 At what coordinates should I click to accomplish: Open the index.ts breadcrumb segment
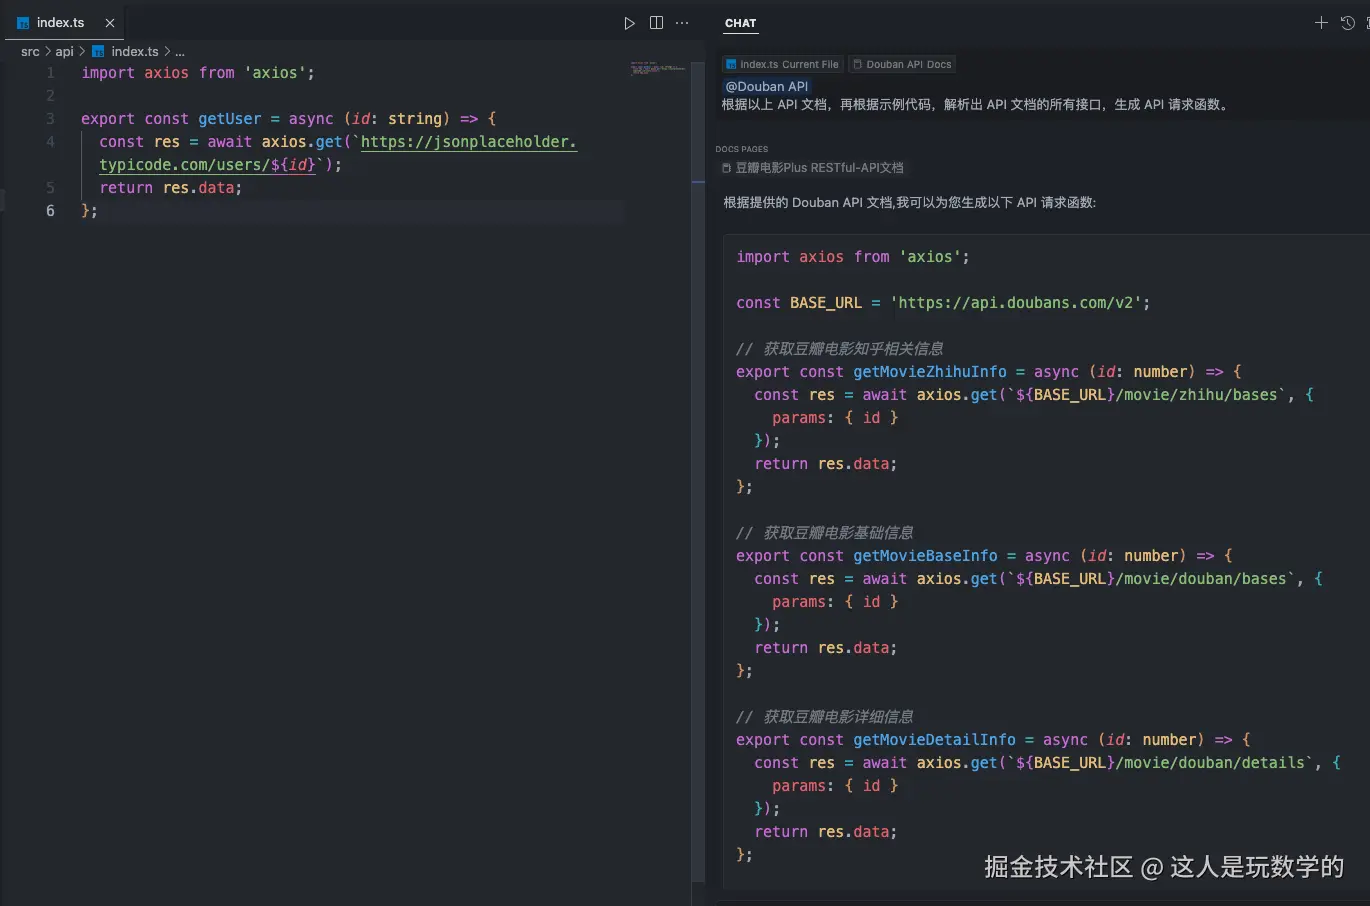tap(126, 51)
